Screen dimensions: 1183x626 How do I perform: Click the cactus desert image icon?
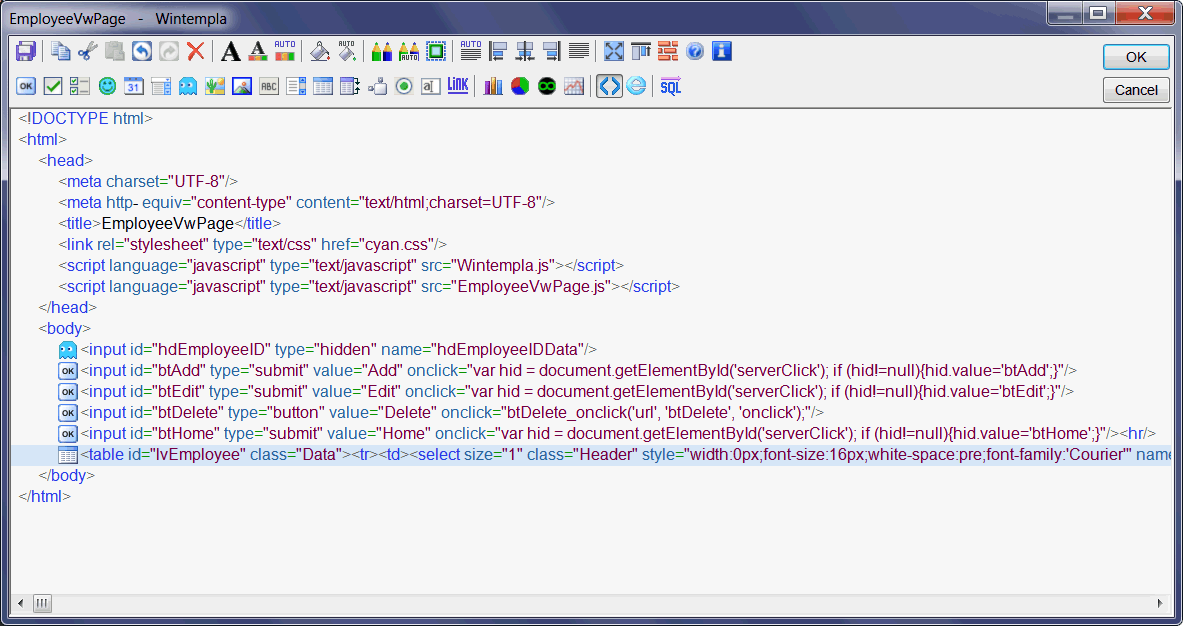(215, 87)
